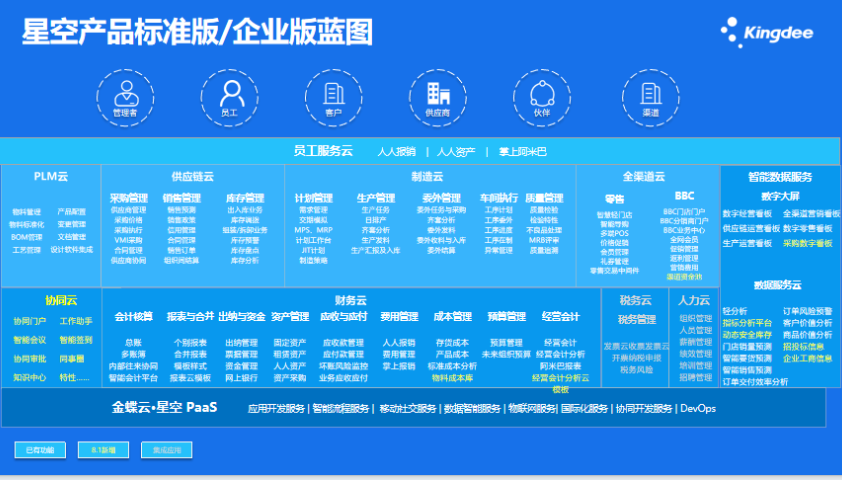Select 薪酬管理 under 人力云
The image size is (842, 480).
click(695, 342)
